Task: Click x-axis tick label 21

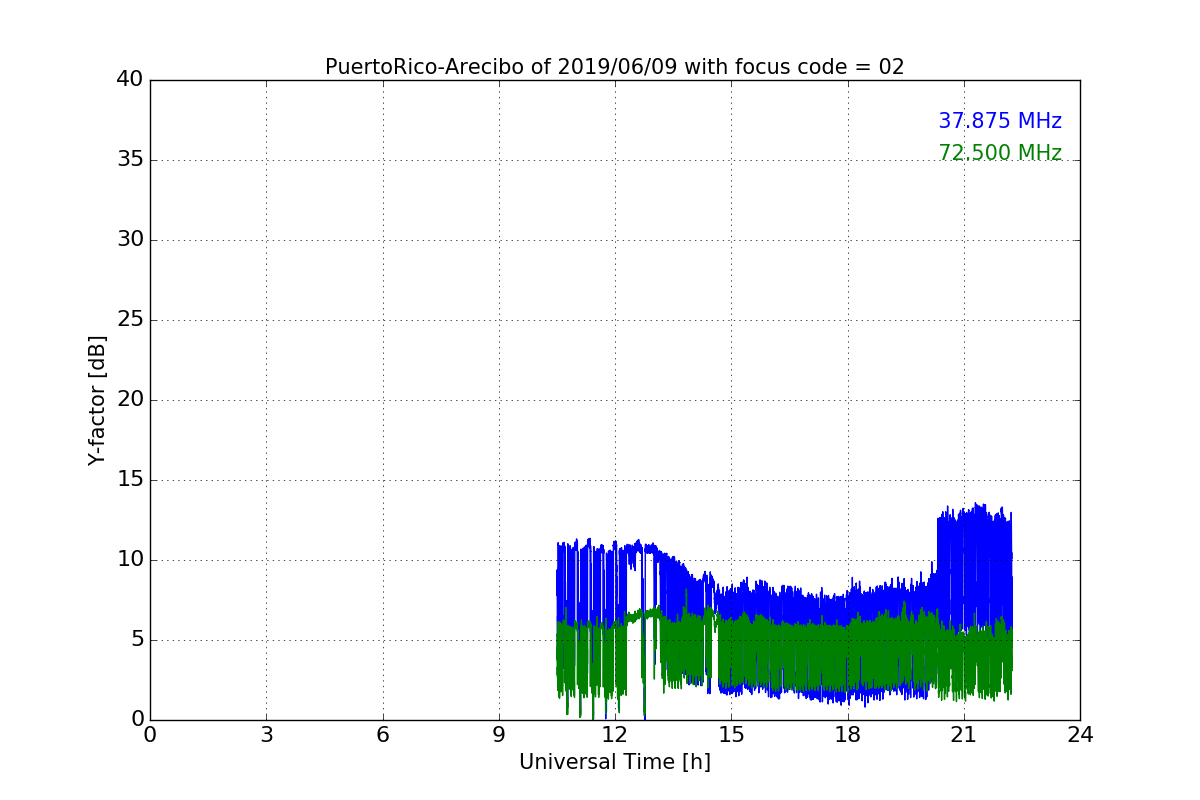Action: pos(964,734)
